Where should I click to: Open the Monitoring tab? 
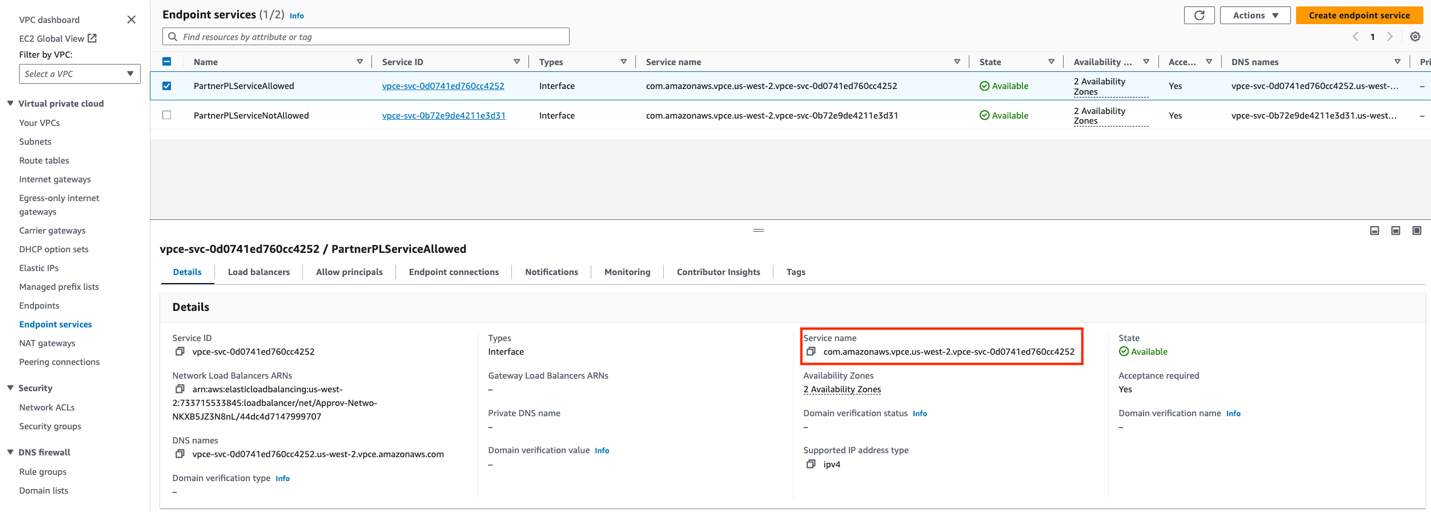point(627,272)
